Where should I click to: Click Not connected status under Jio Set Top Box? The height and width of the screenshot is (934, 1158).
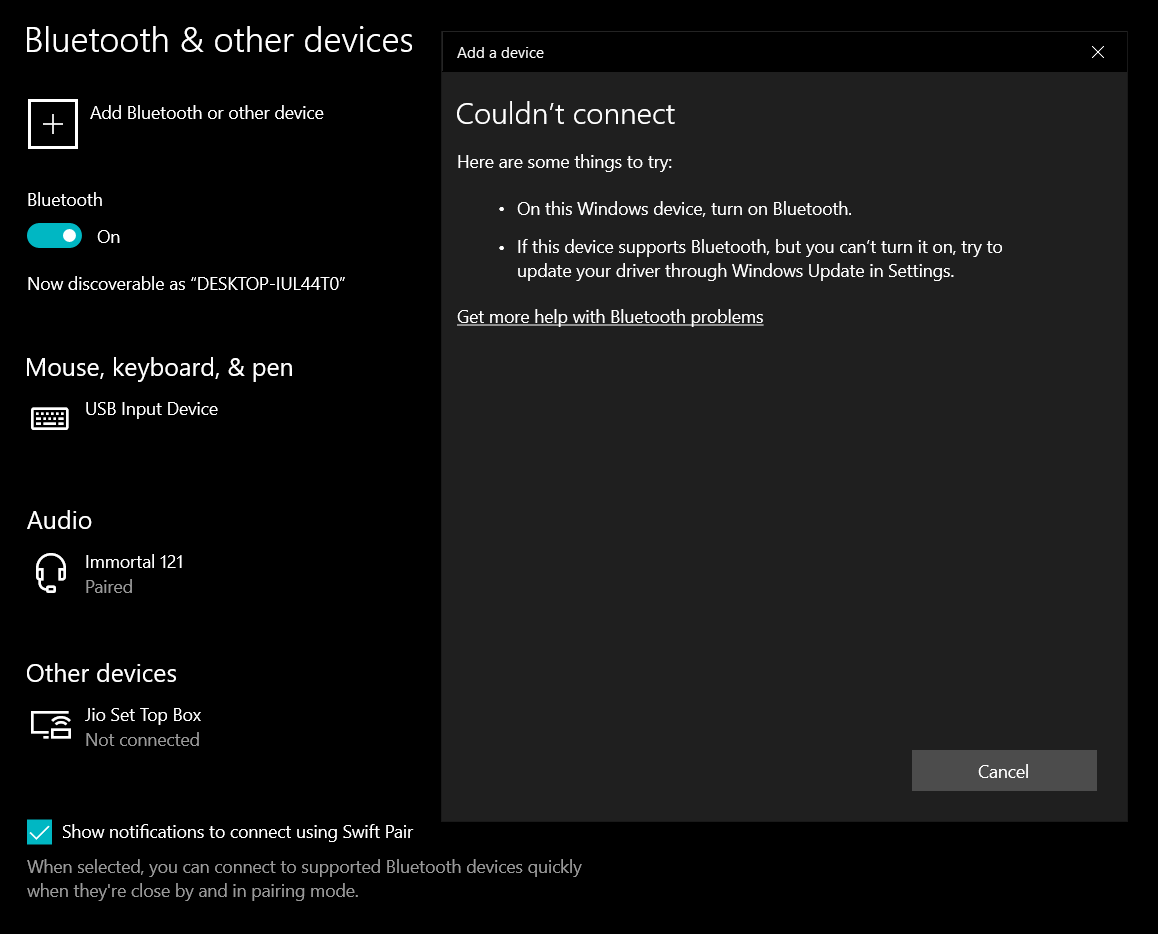[142, 740]
